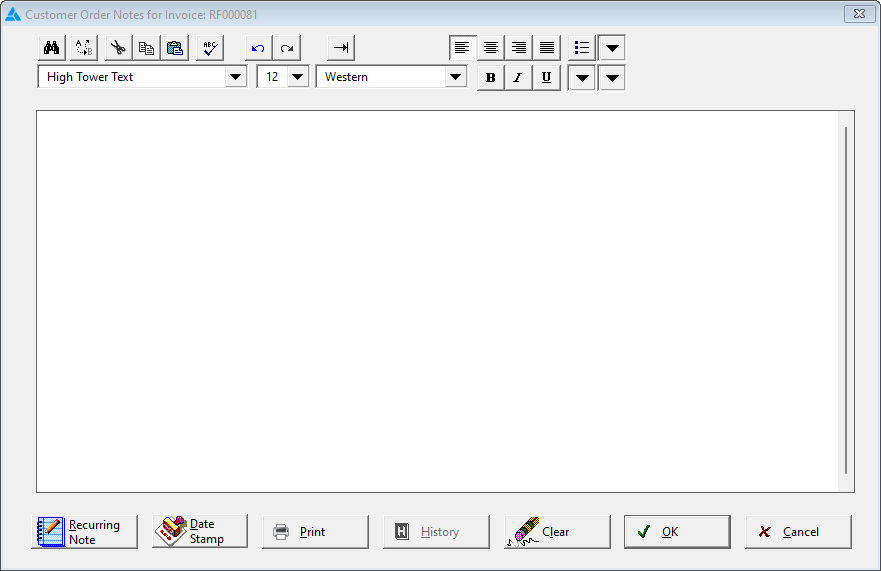This screenshot has height=571, width=881.
Task: Click the Recurring Note button
Action: (x=84, y=532)
